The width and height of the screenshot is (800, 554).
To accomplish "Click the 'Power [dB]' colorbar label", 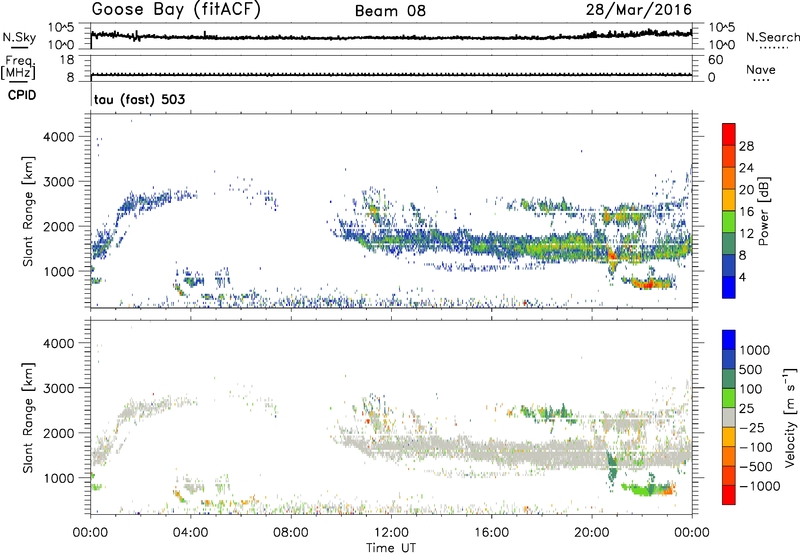I will [763, 211].
